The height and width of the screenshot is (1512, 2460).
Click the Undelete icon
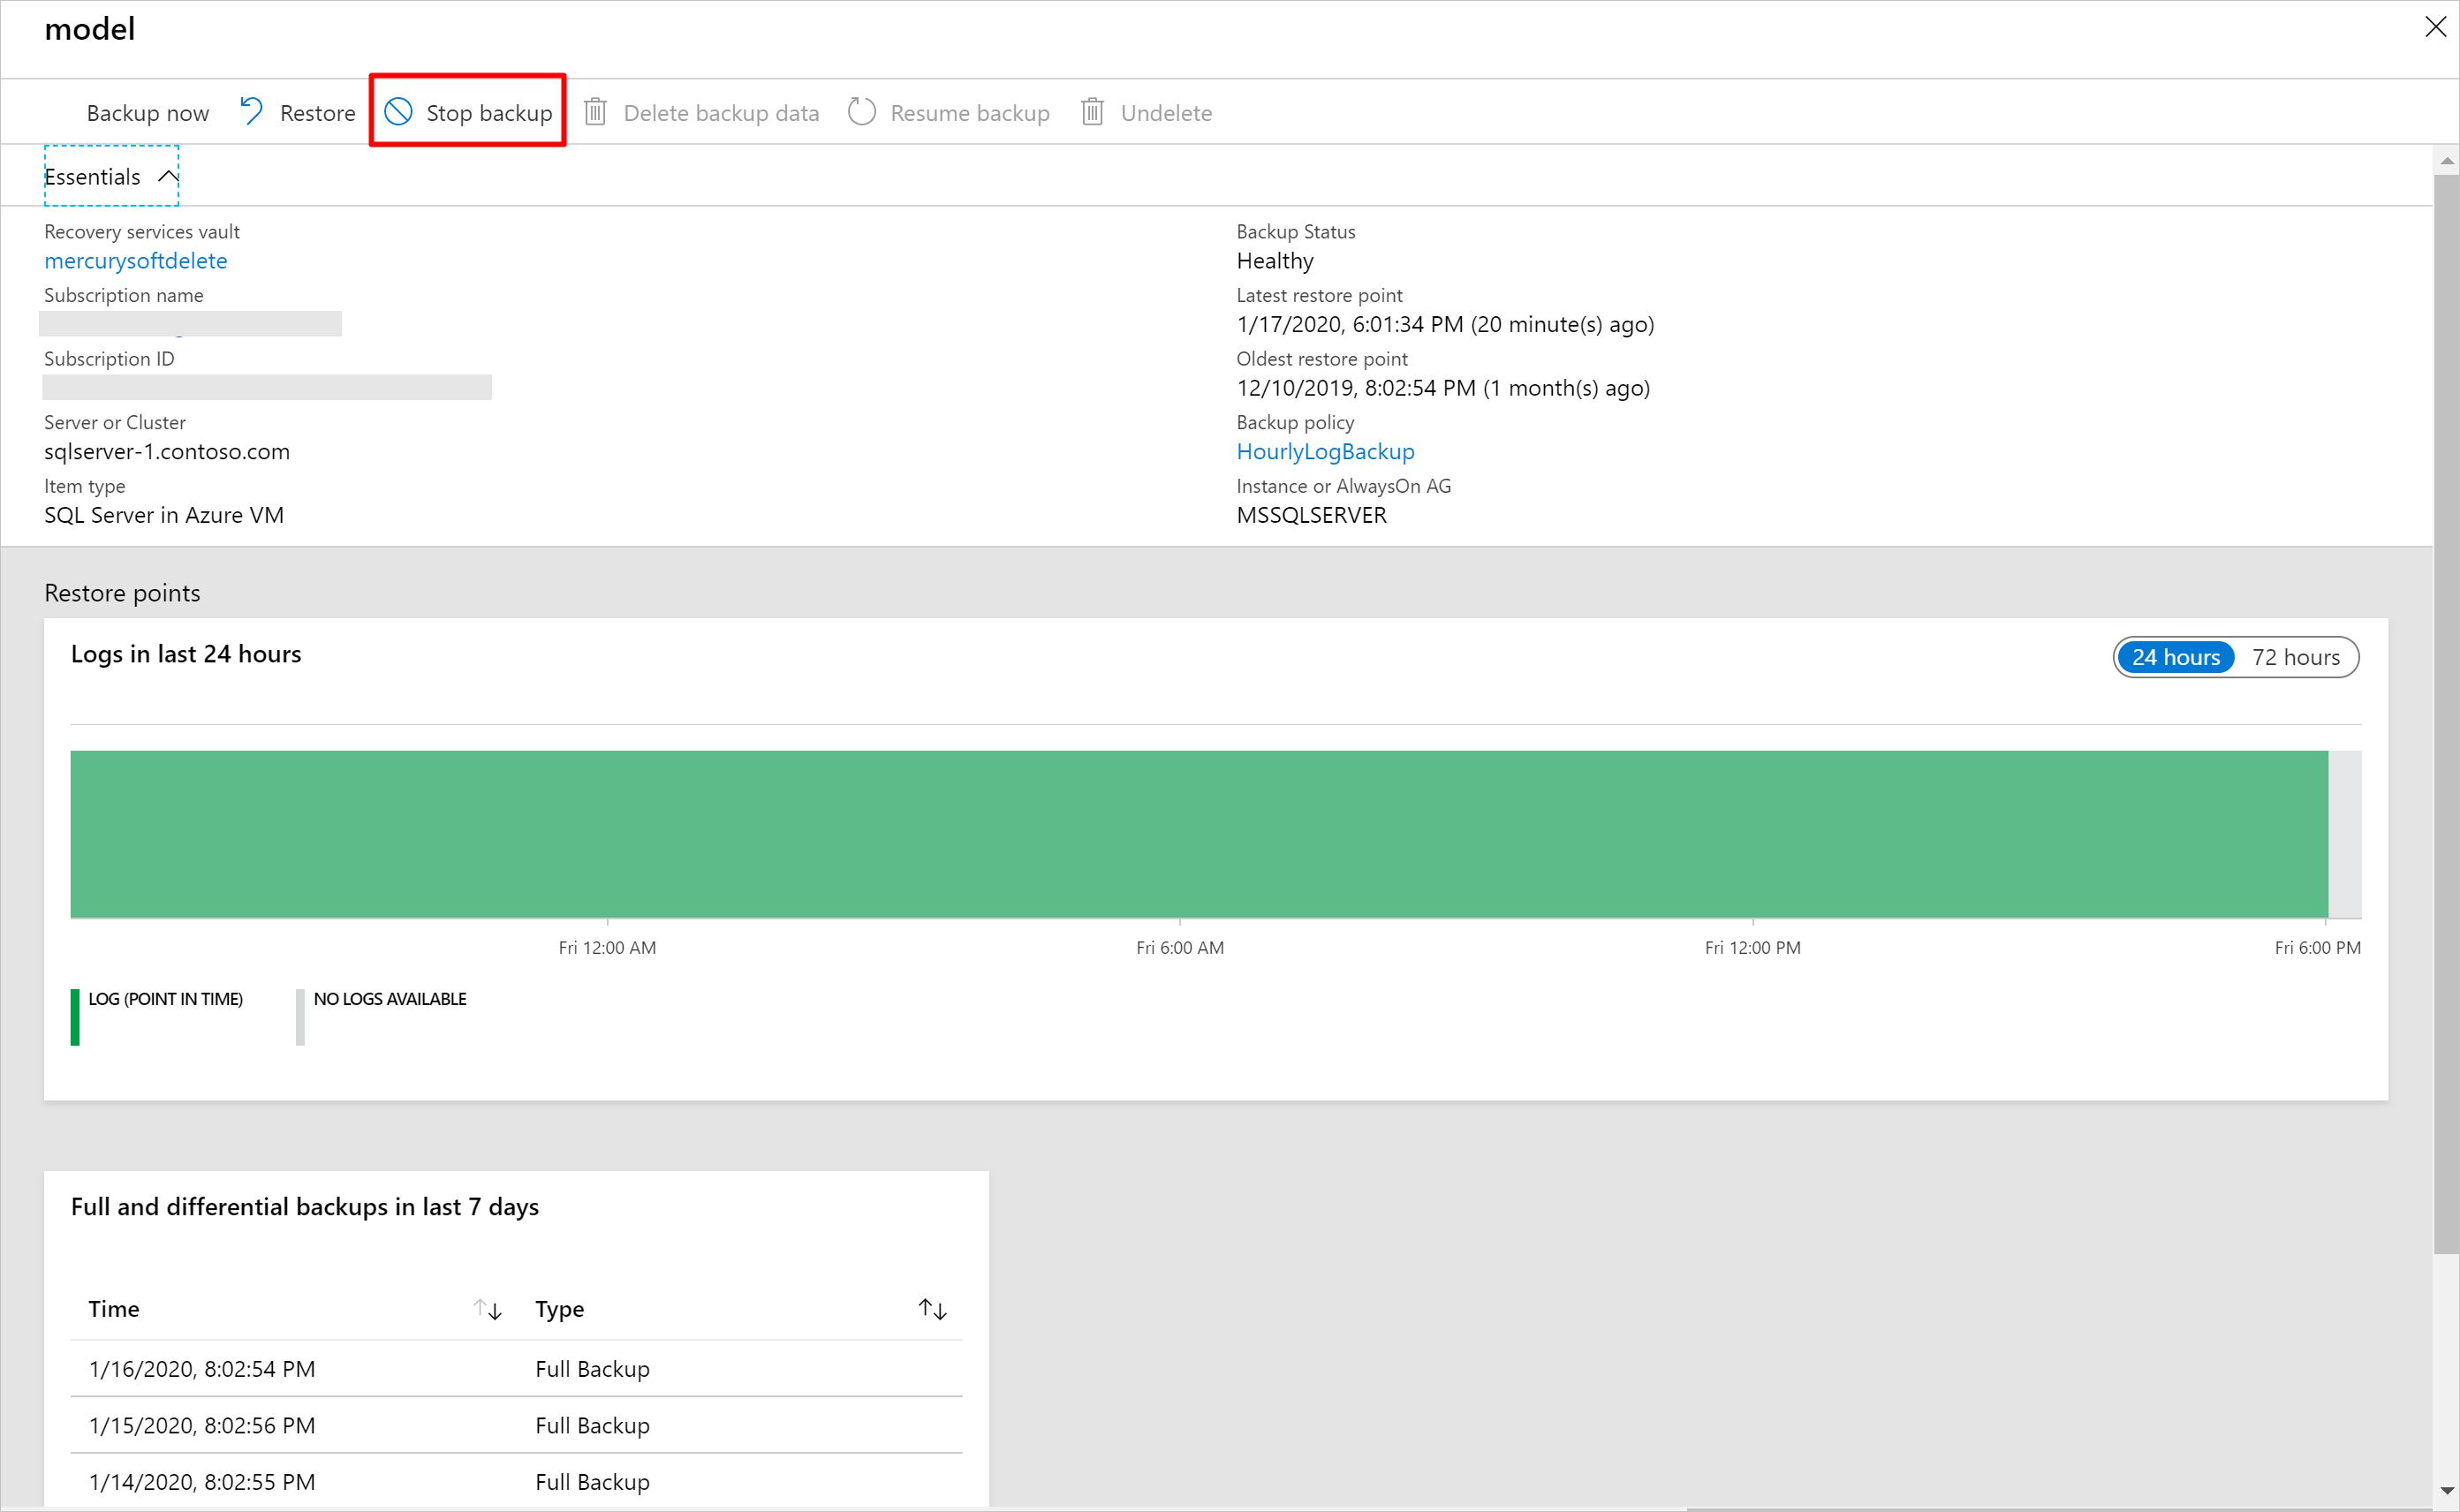tap(1093, 110)
